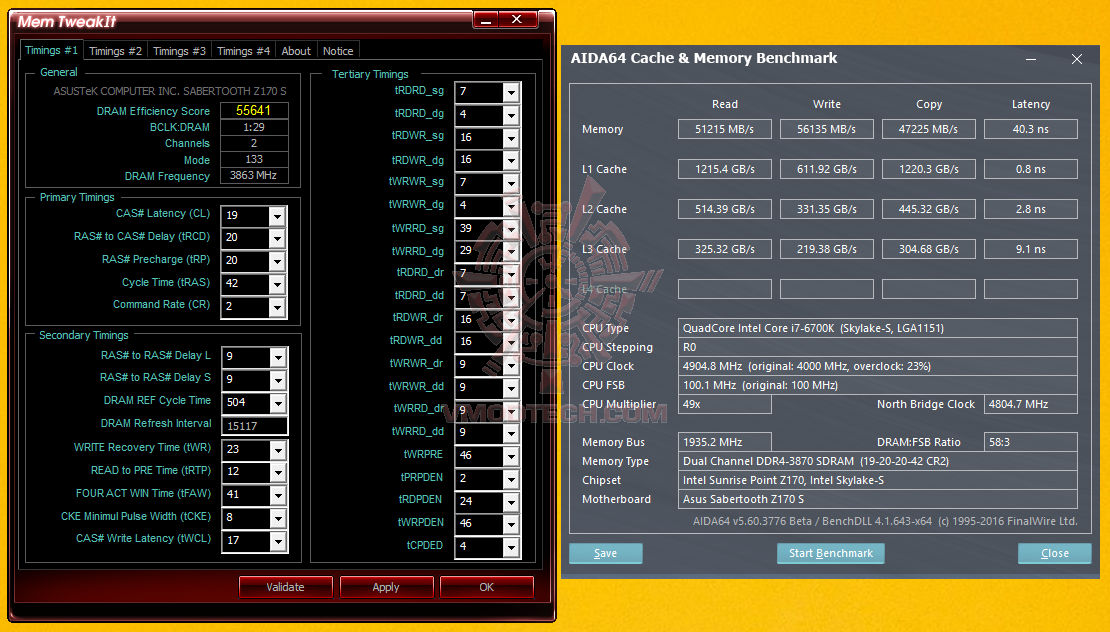
Task: Expand the RAS# to RAS# Delay S dropdown
Action: coord(278,380)
